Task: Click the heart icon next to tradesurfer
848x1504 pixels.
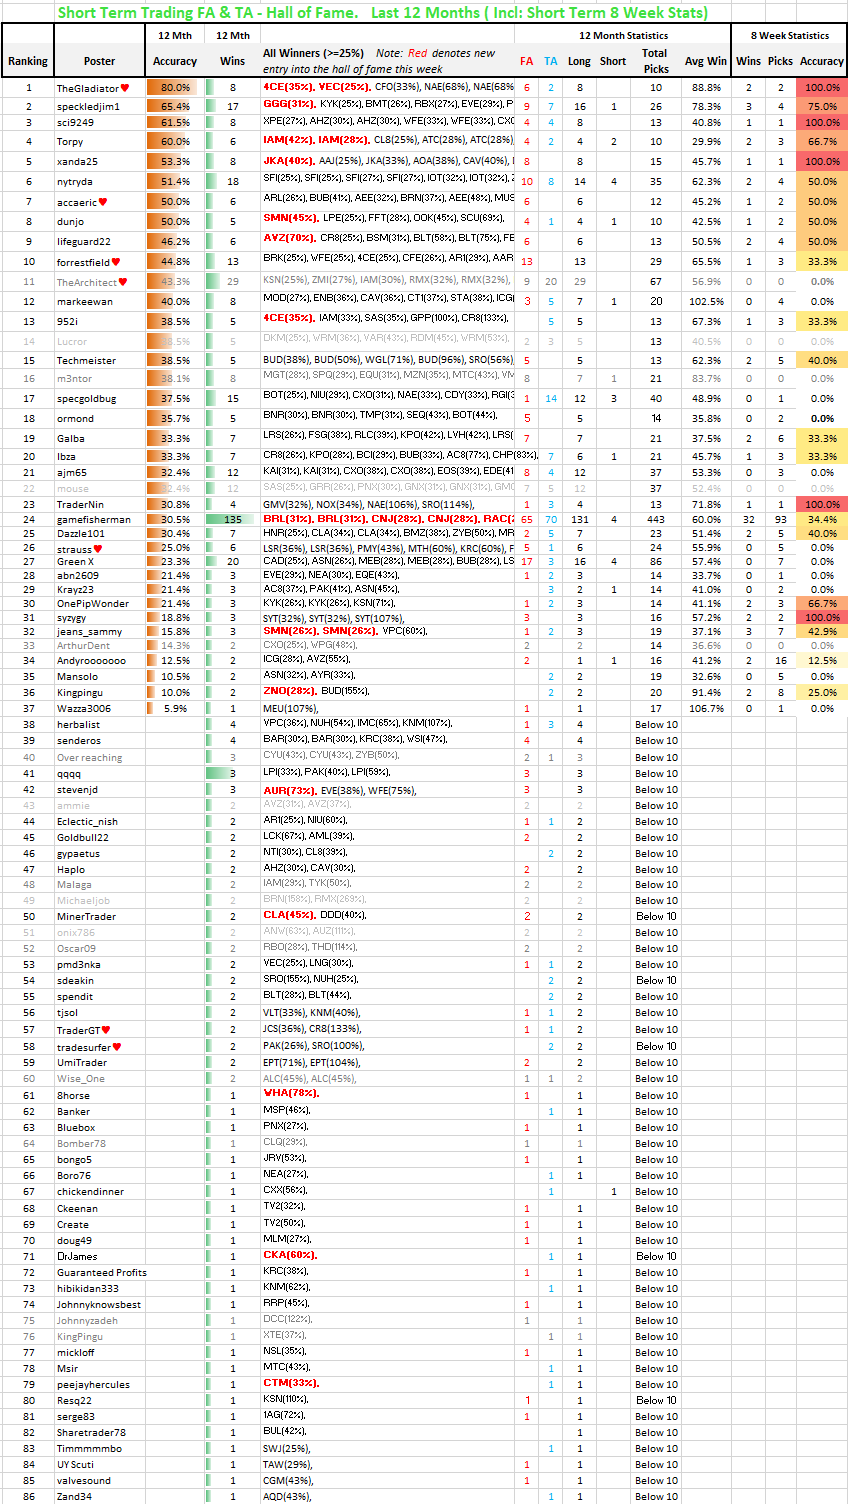Action: [x=117, y=1046]
